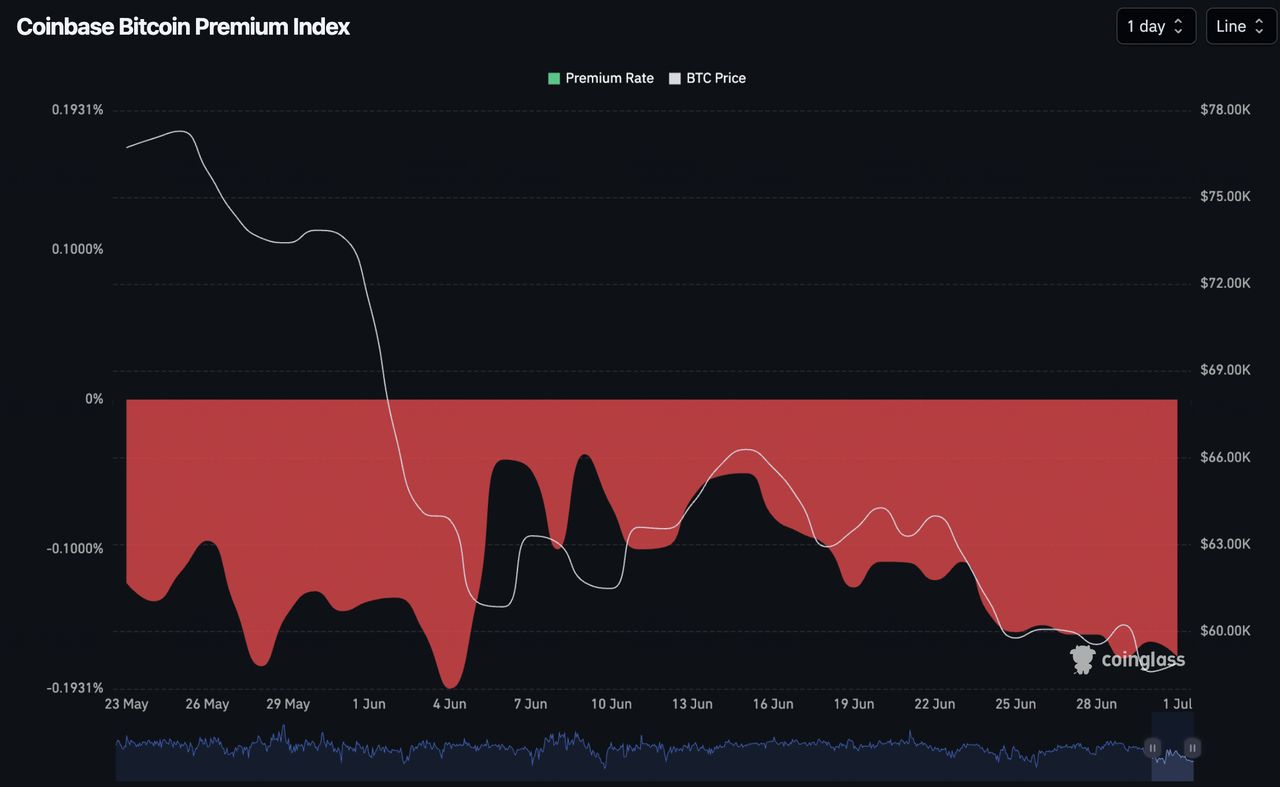This screenshot has height=787, width=1280.
Task: Click the "16 Jun" date label
Action: click(773, 704)
